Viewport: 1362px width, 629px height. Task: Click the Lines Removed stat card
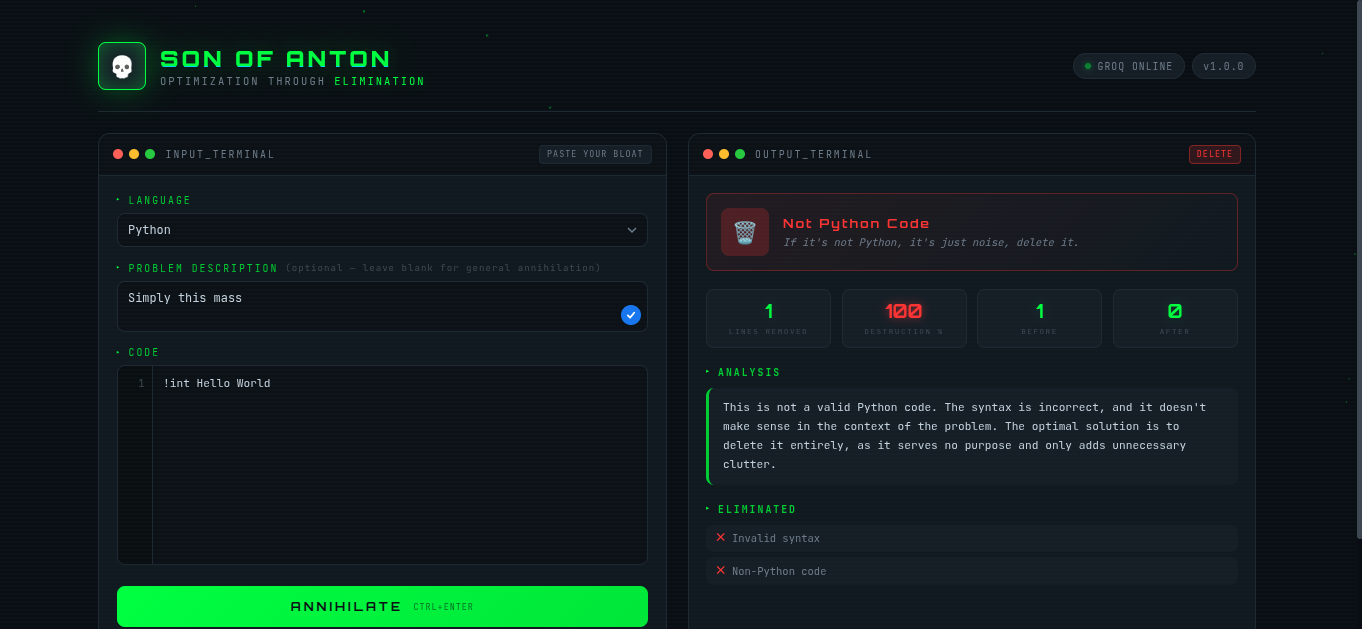(x=768, y=318)
